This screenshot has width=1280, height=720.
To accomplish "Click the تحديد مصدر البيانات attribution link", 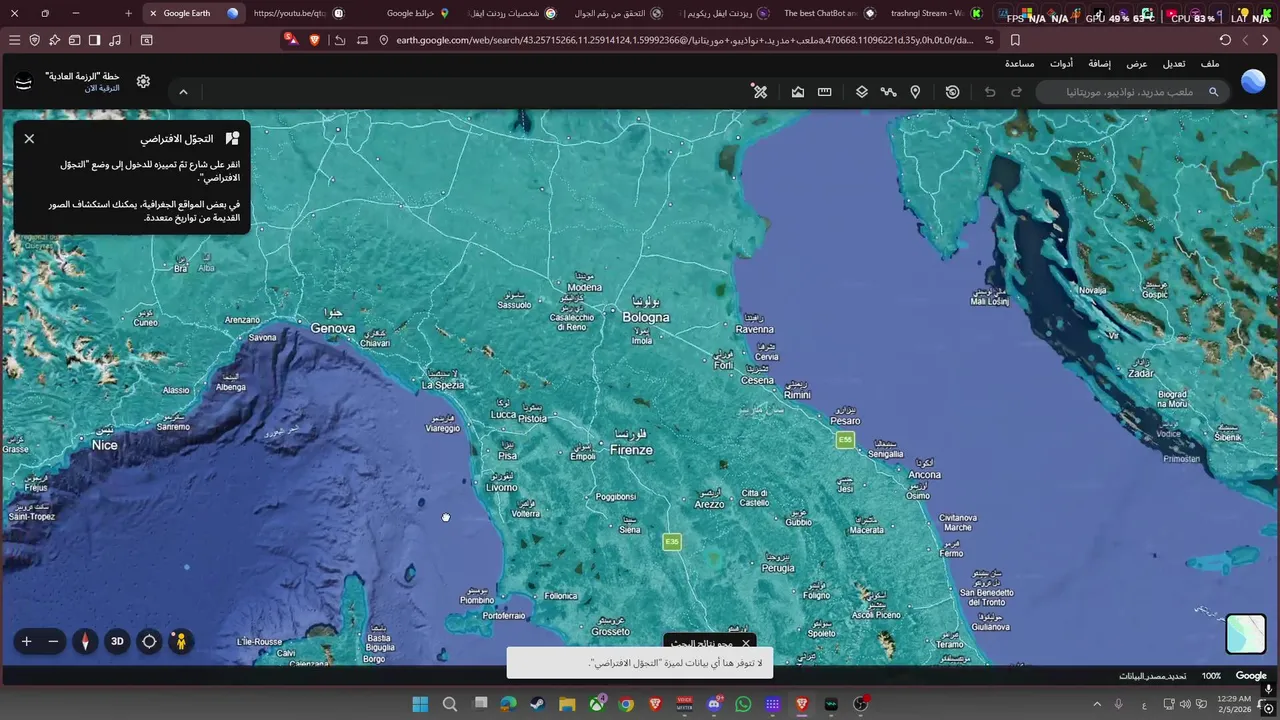I will tap(1152, 676).
